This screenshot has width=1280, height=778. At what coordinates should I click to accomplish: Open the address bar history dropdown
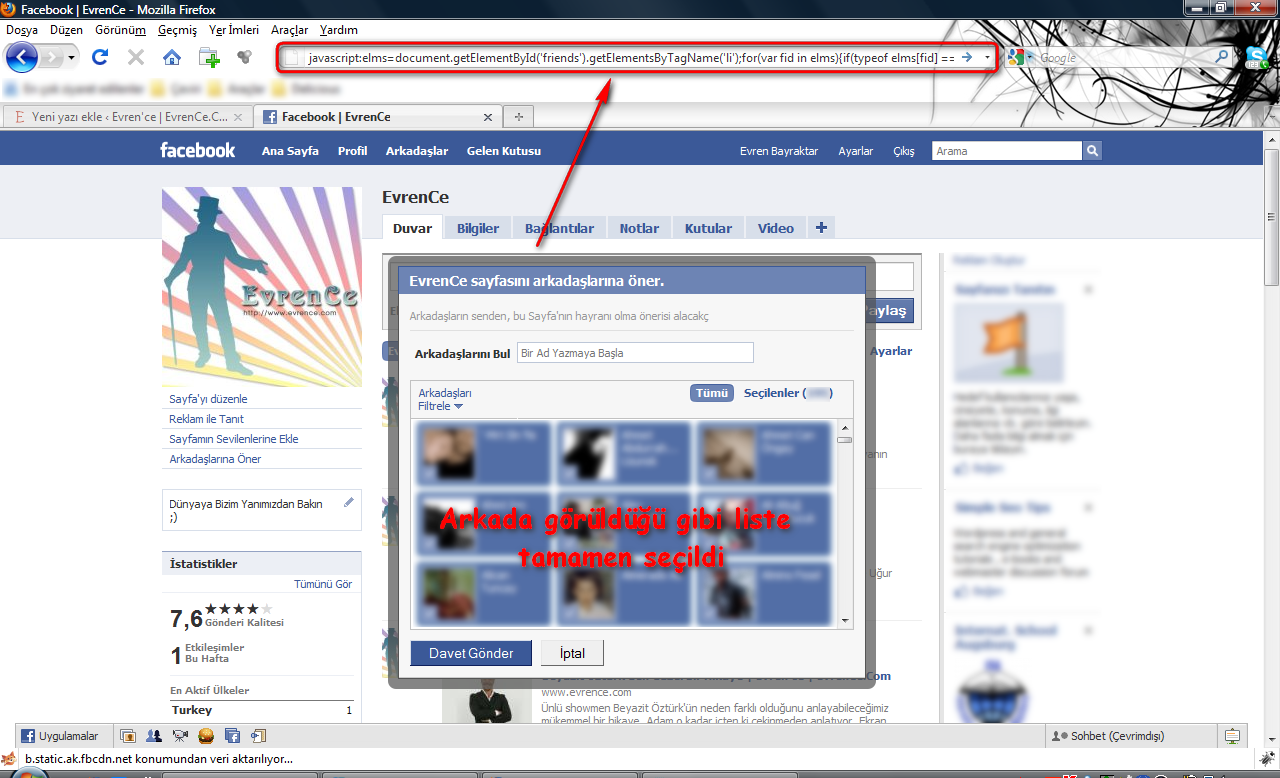pyautogui.click(x=988, y=57)
